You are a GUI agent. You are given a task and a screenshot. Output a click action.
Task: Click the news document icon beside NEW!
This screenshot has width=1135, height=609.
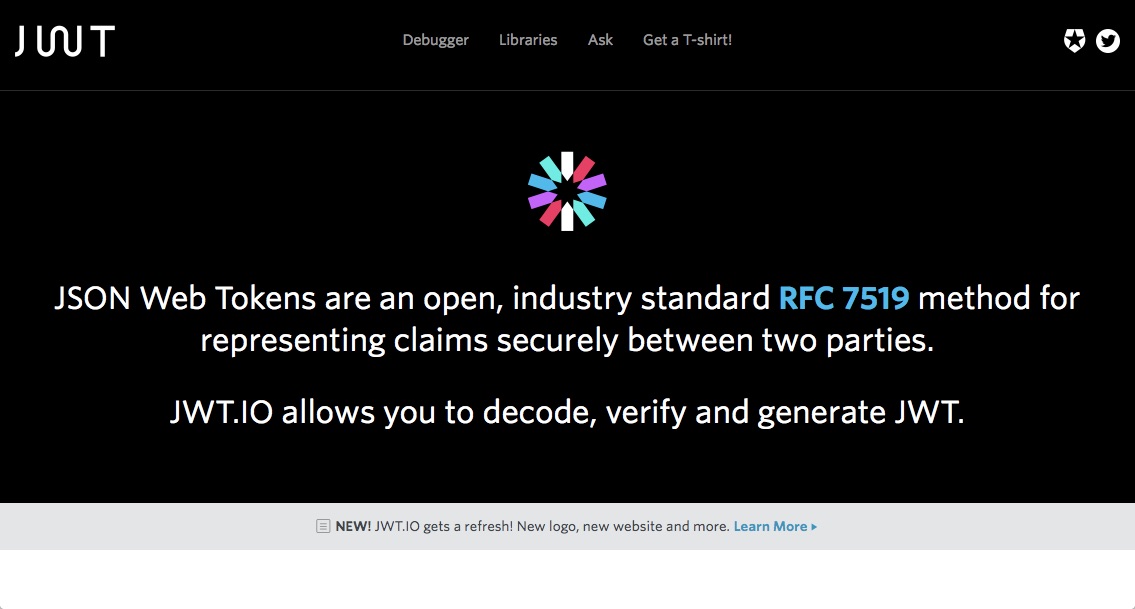[323, 526]
